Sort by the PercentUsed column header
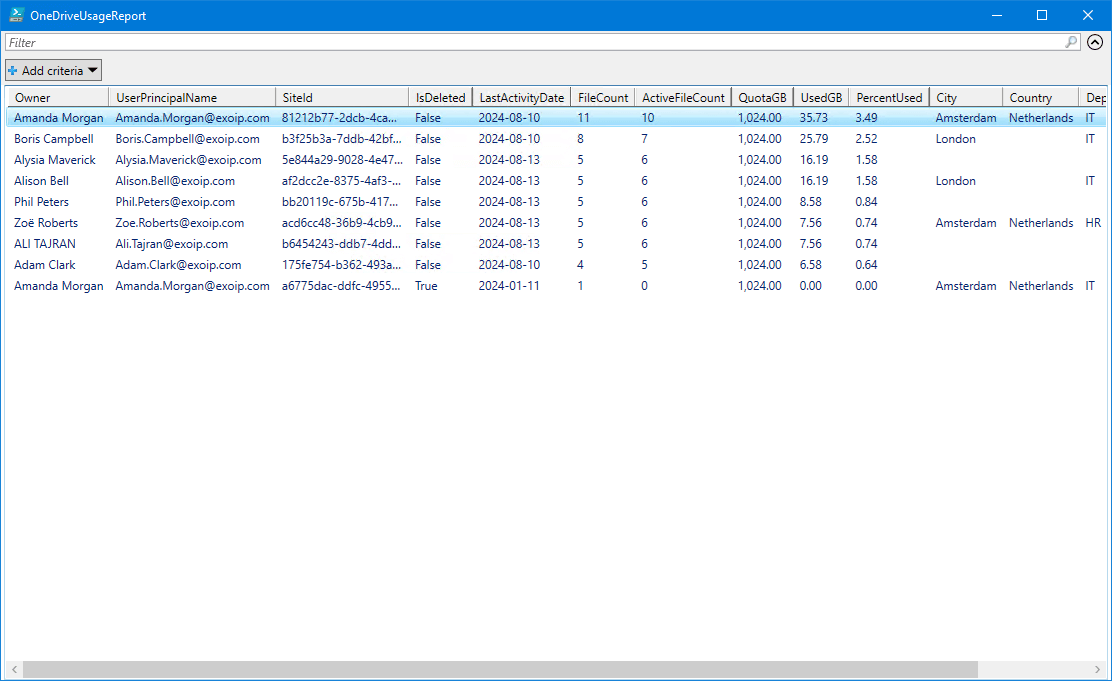This screenshot has width=1112, height=681. (x=888, y=97)
